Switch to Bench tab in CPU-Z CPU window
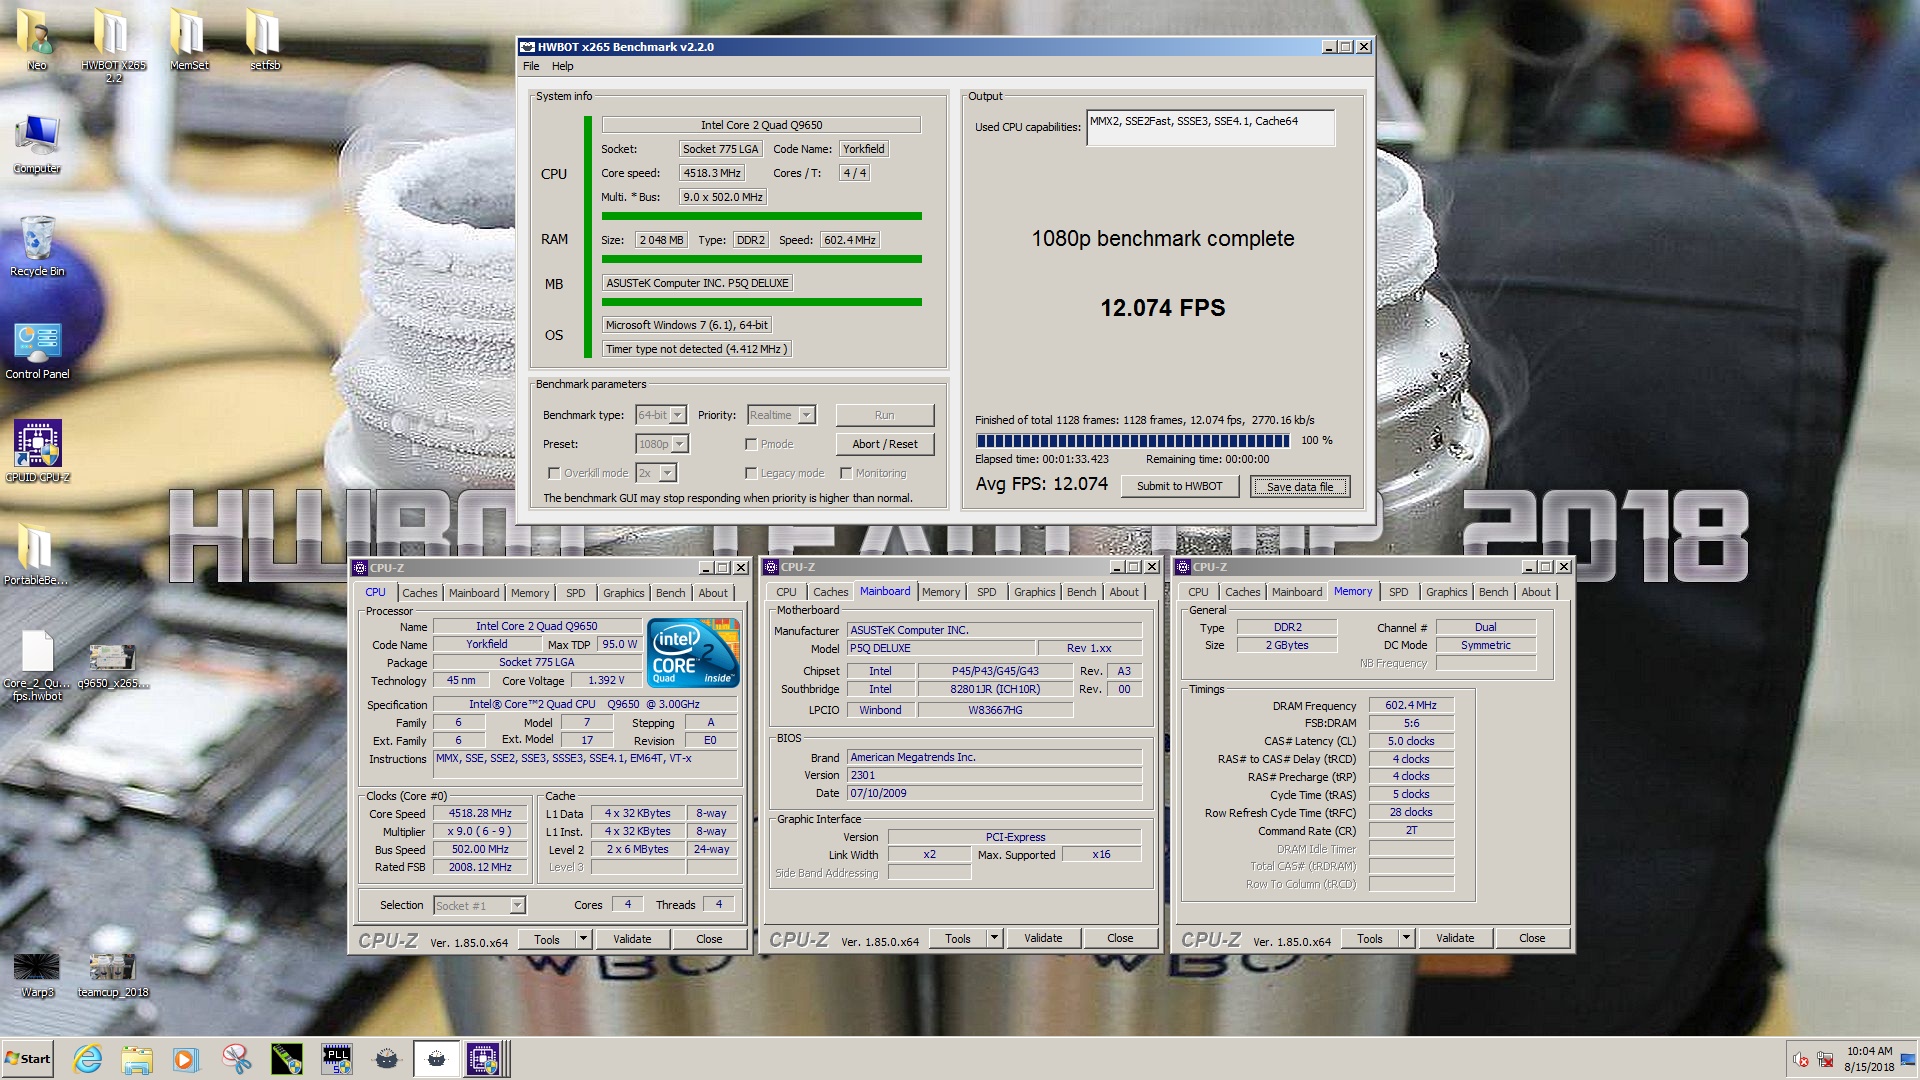The width and height of the screenshot is (1920, 1080). coord(671,593)
